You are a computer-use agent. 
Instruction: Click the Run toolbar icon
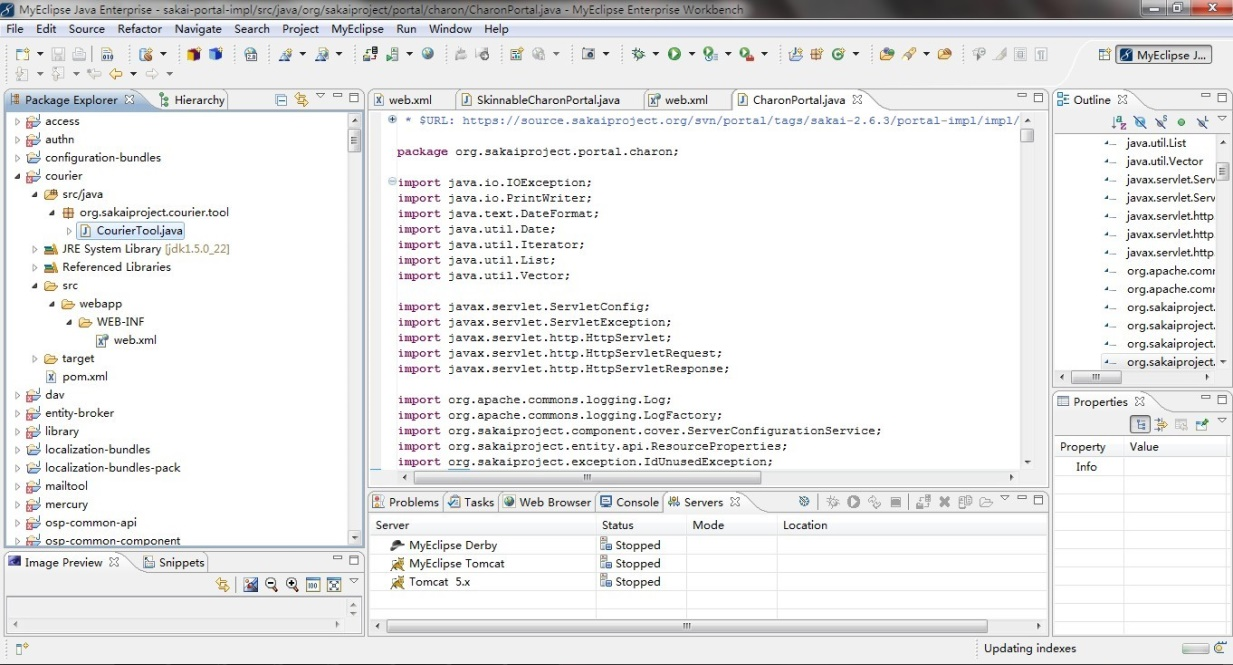click(x=674, y=54)
